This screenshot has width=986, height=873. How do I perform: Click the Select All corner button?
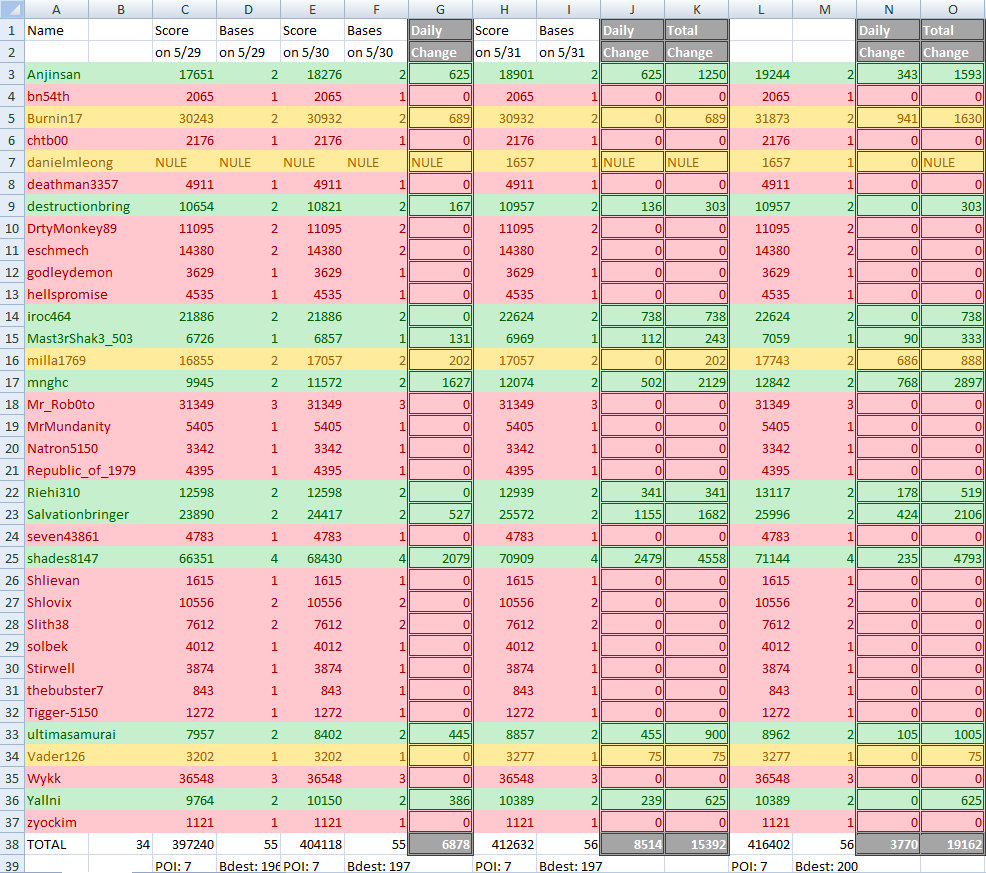coord(12,9)
